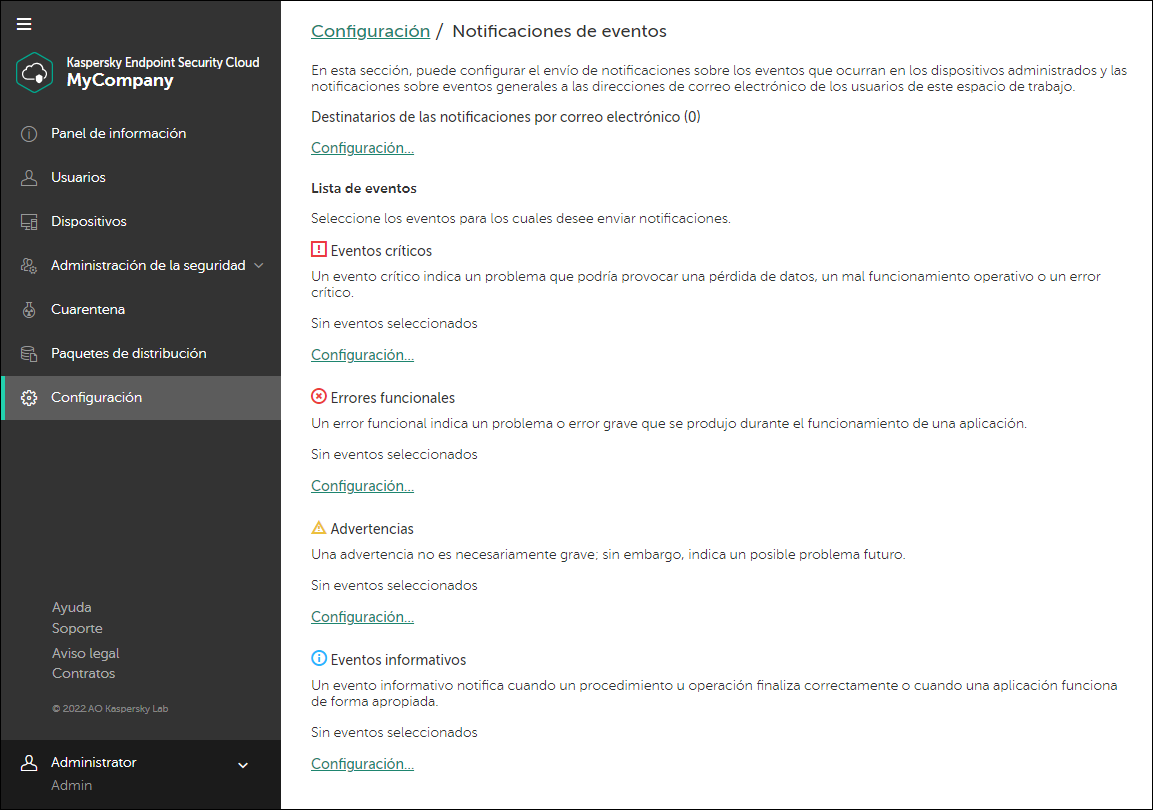Open Configuración link under Destinatarios
Screen dimensions: 1153x810
362,148
